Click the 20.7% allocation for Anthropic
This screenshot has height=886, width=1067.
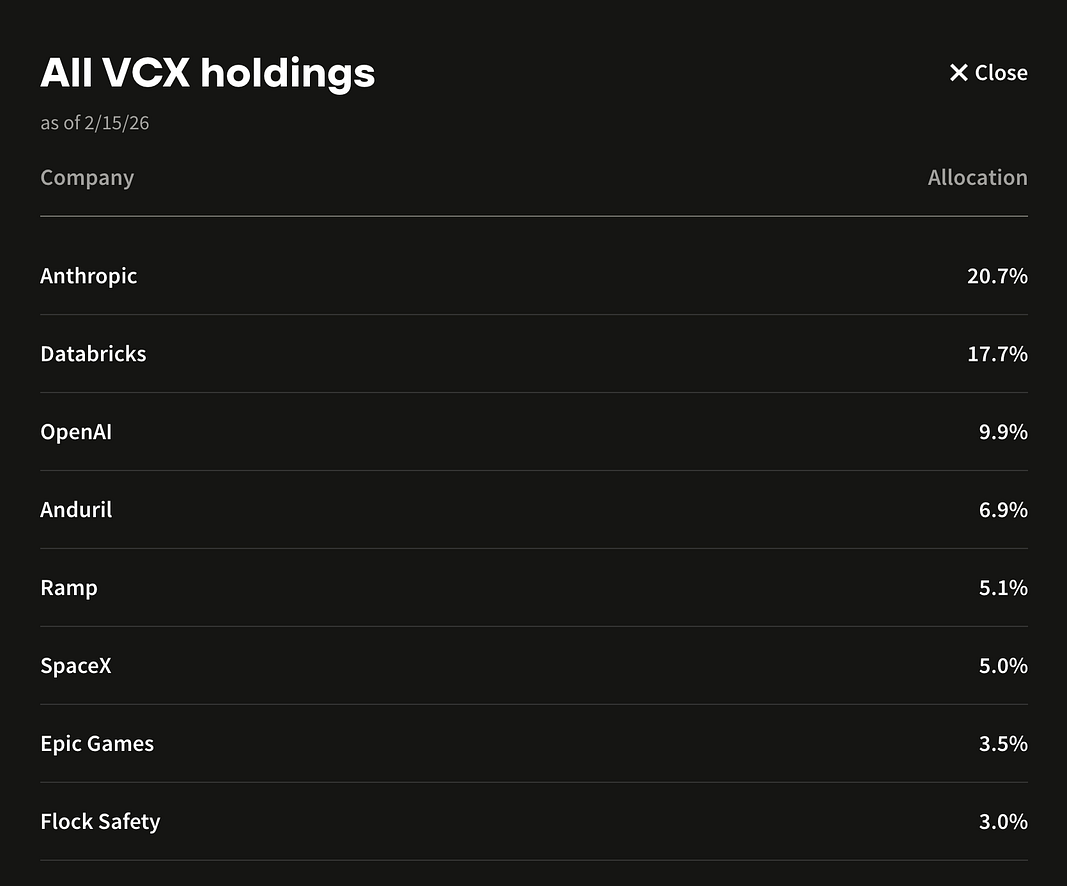[998, 276]
